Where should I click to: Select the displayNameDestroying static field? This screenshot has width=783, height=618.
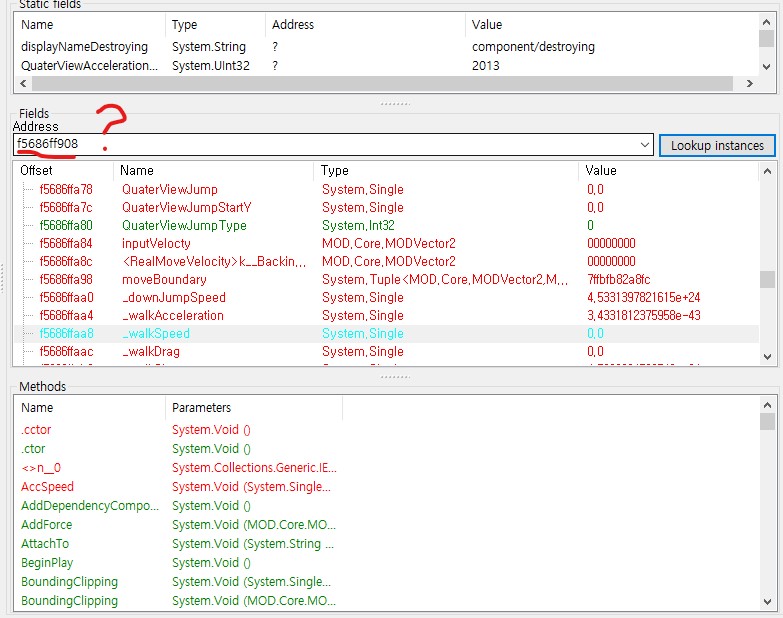pos(84,46)
